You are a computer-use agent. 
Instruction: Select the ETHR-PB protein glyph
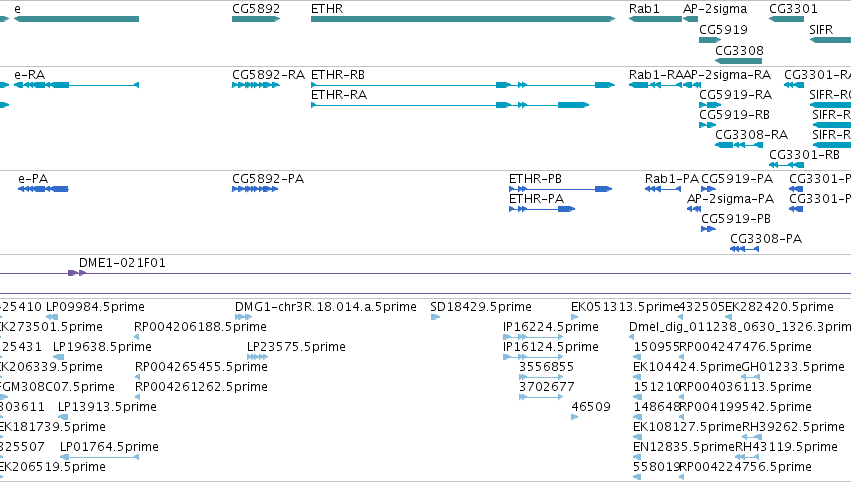tap(561, 189)
